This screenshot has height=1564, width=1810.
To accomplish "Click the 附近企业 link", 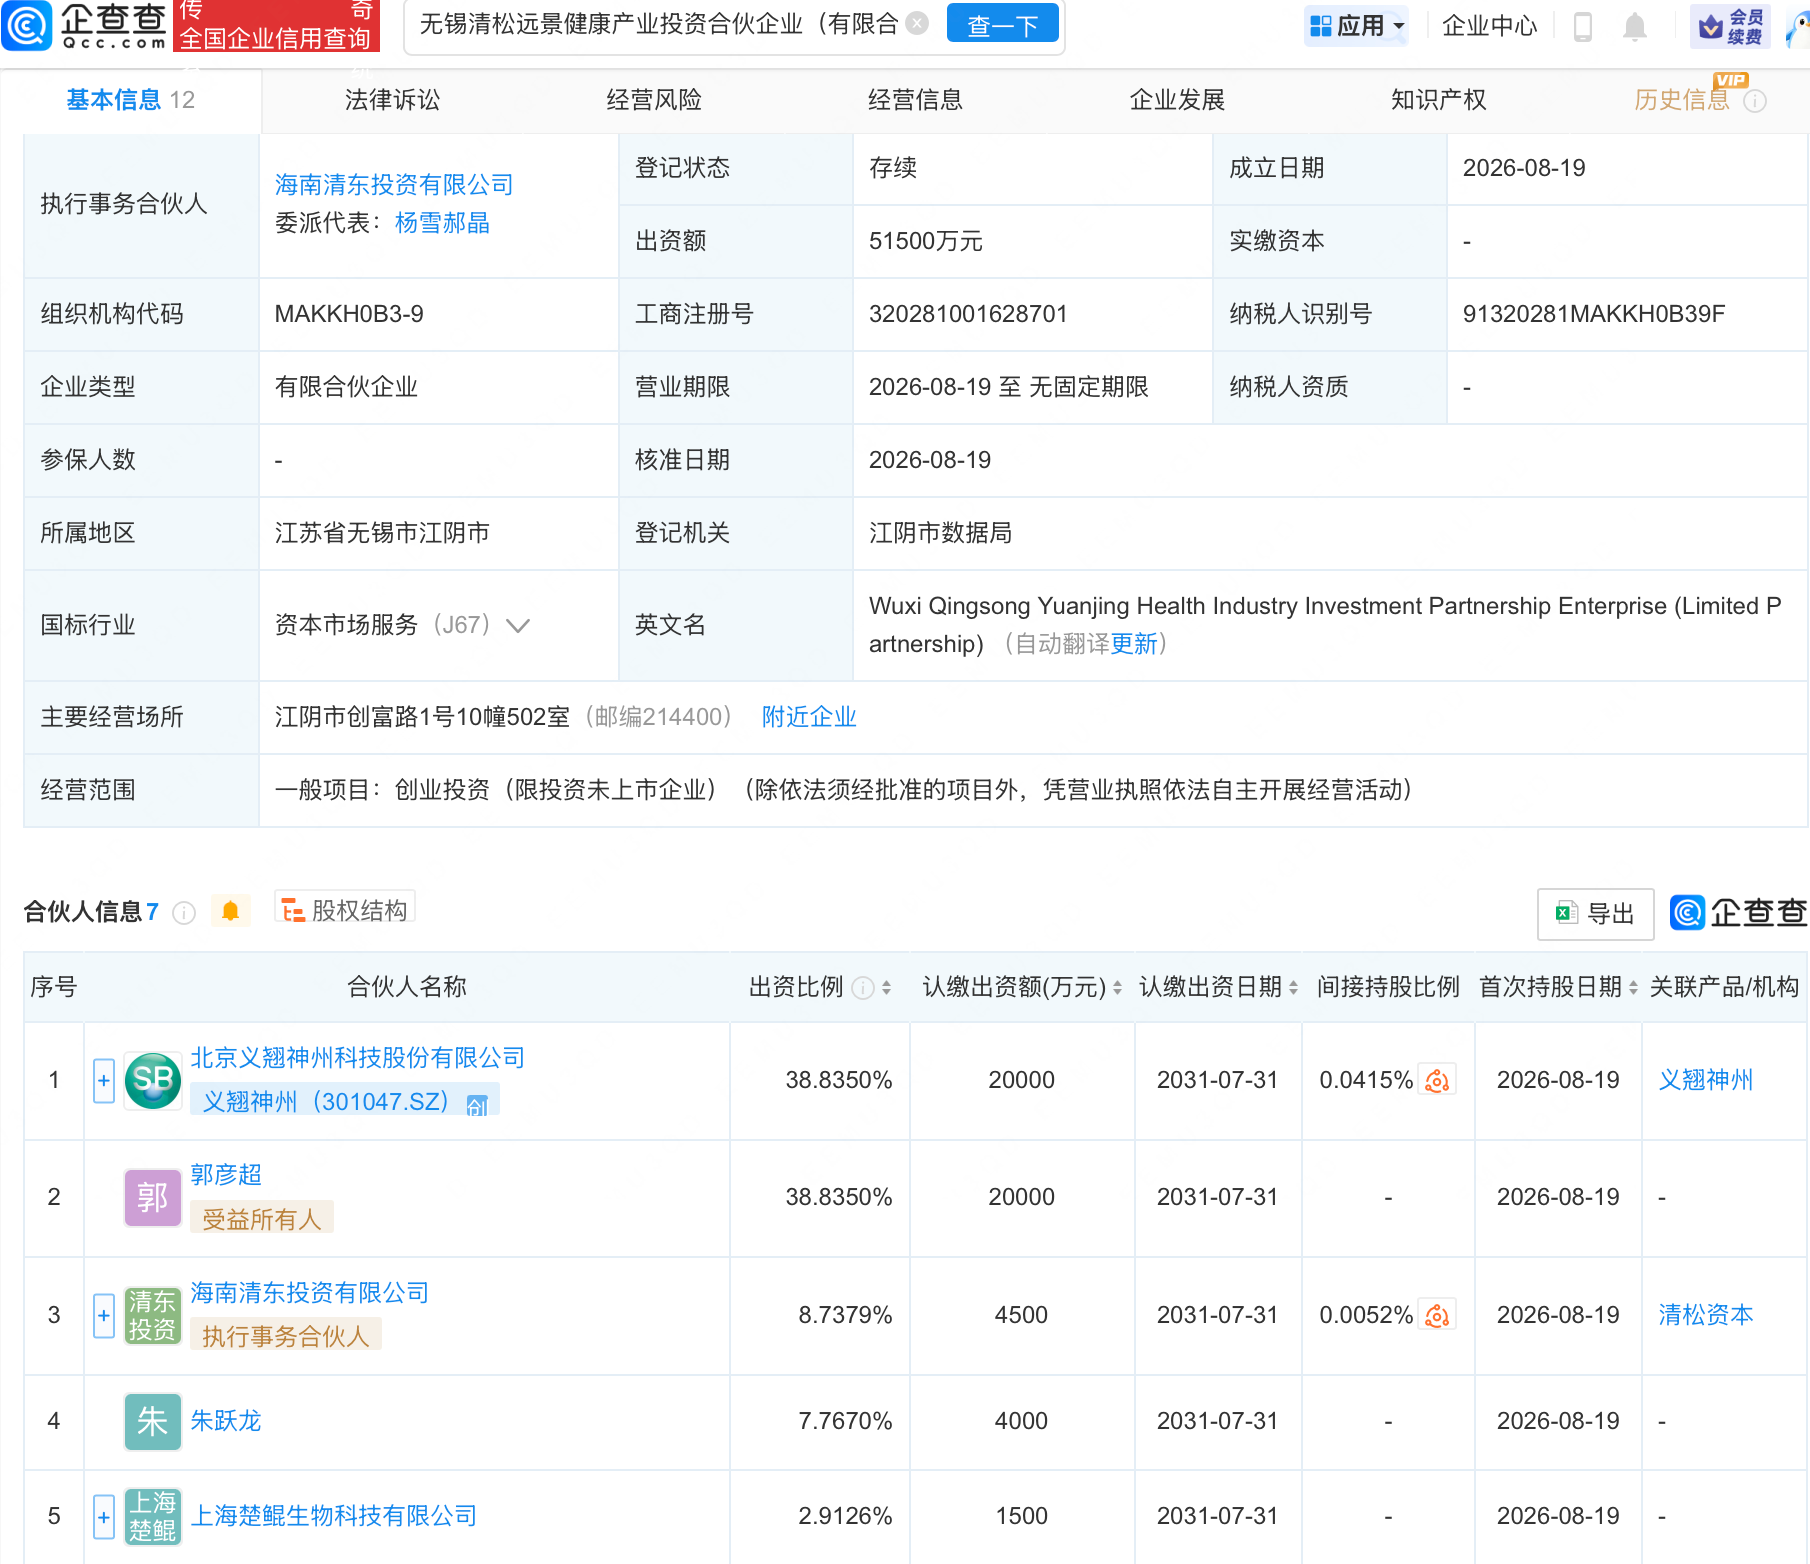I will click(809, 717).
